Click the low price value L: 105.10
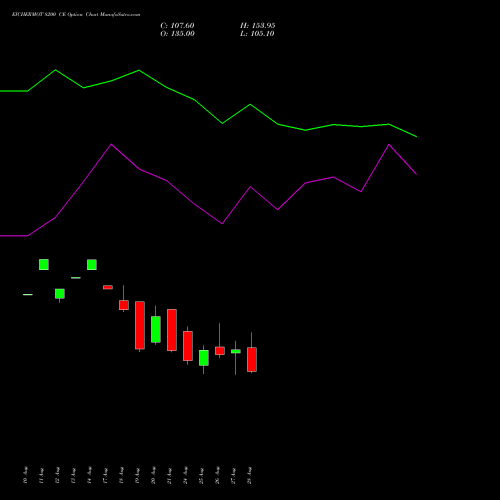Viewport: 500px width, 500px height. [x=257, y=34]
